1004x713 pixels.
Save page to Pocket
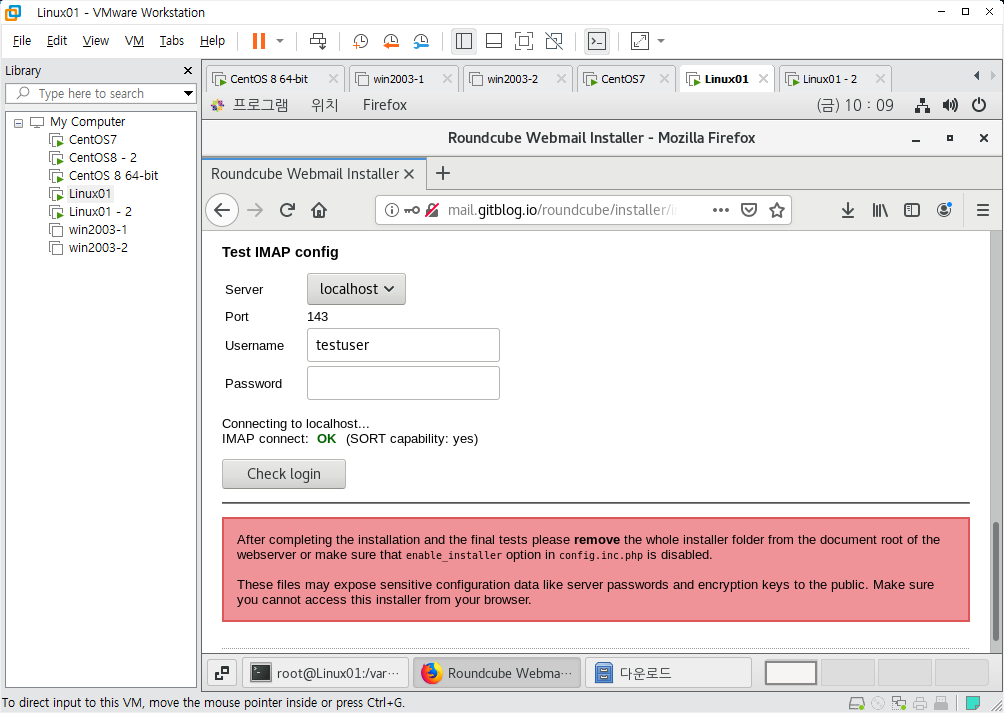pyautogui.click(x=749, y=210)
